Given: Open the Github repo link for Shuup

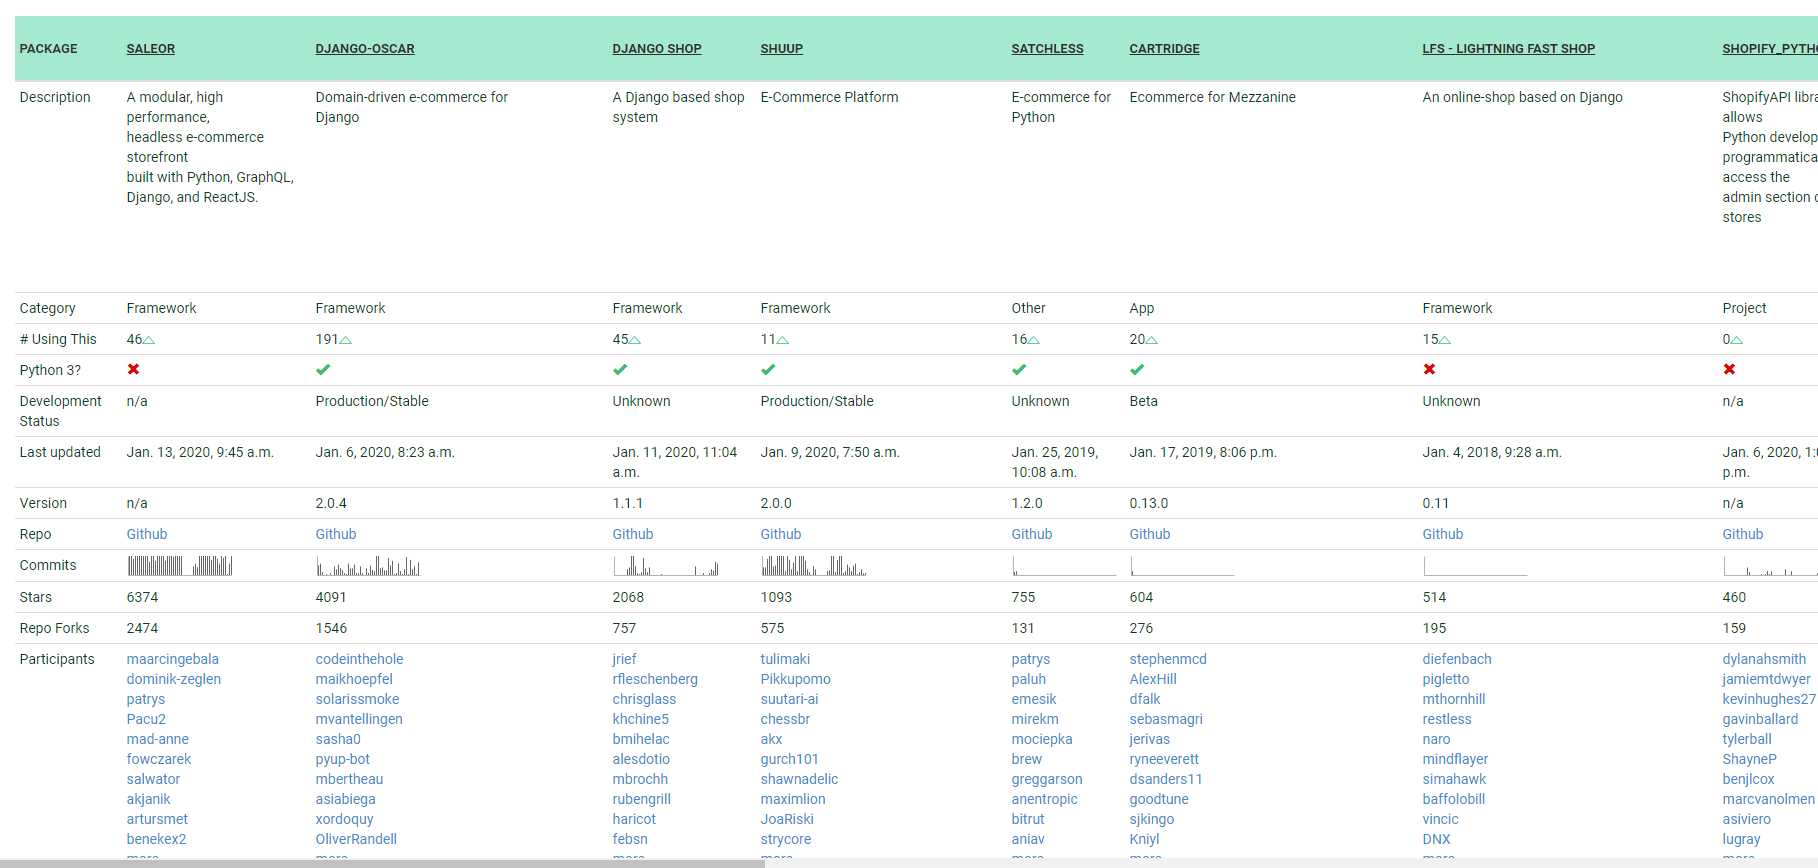Looking at the screenshot, I should pos(781,534).
